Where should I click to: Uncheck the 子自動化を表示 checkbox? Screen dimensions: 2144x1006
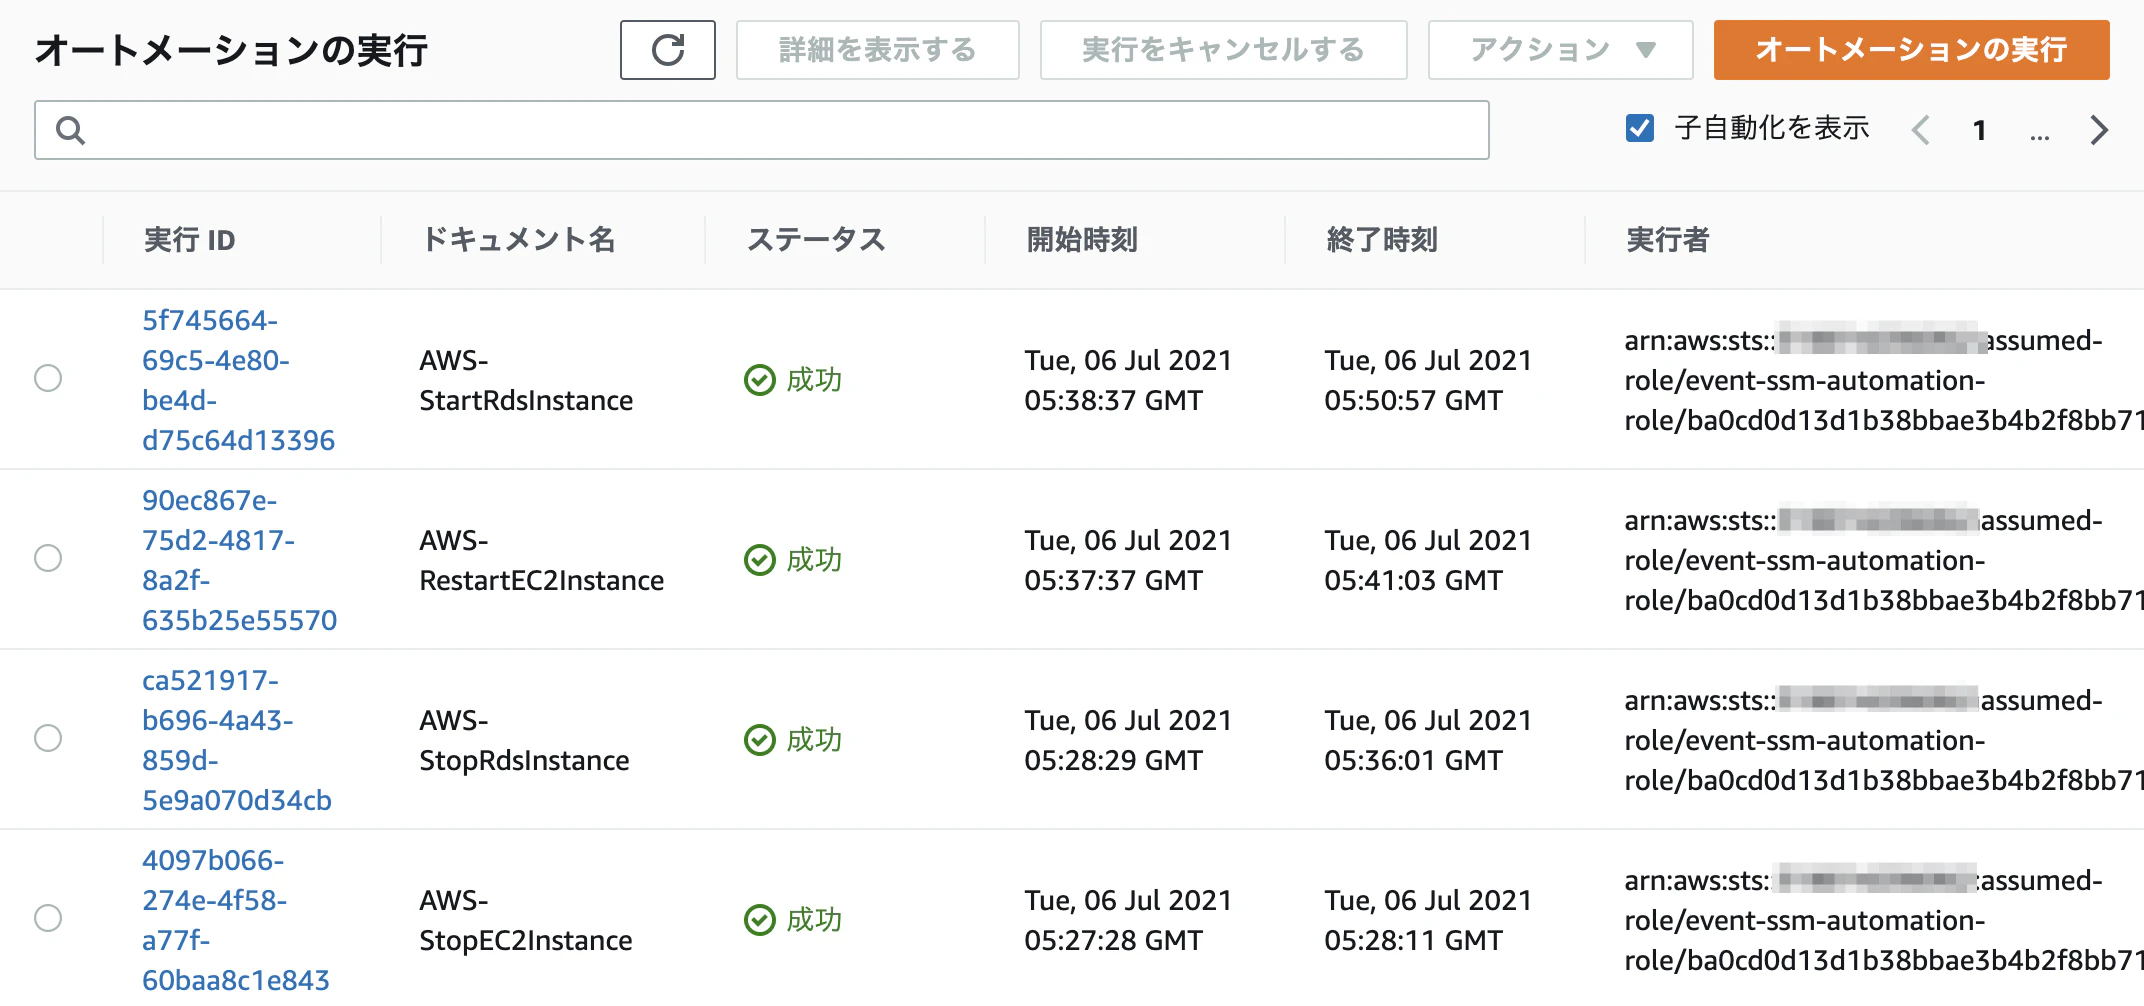[1640, 129]
